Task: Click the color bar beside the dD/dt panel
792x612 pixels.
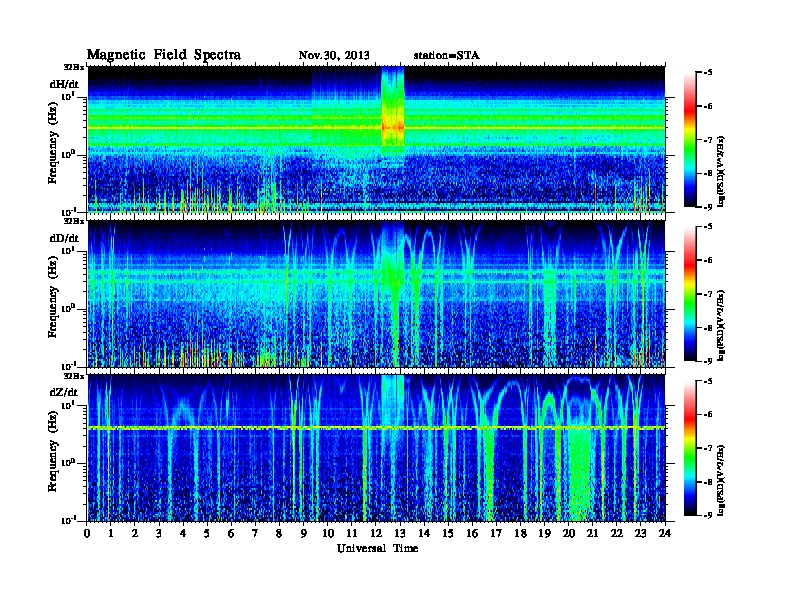Action: coord(690,293)
